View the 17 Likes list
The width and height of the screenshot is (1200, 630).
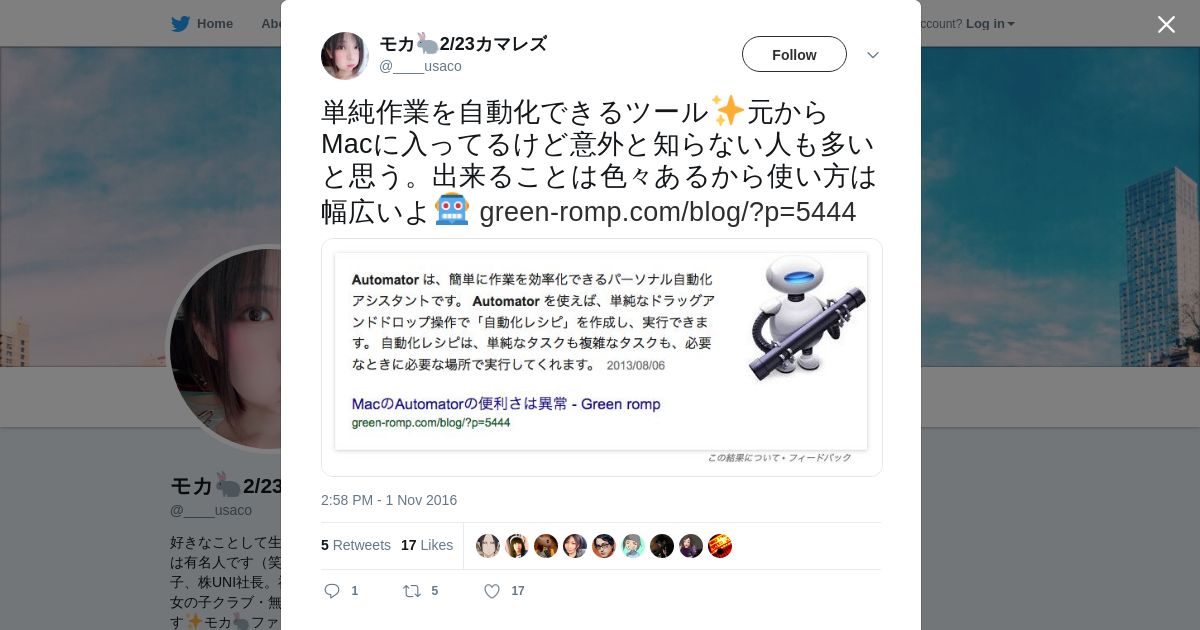coord(427,545)
